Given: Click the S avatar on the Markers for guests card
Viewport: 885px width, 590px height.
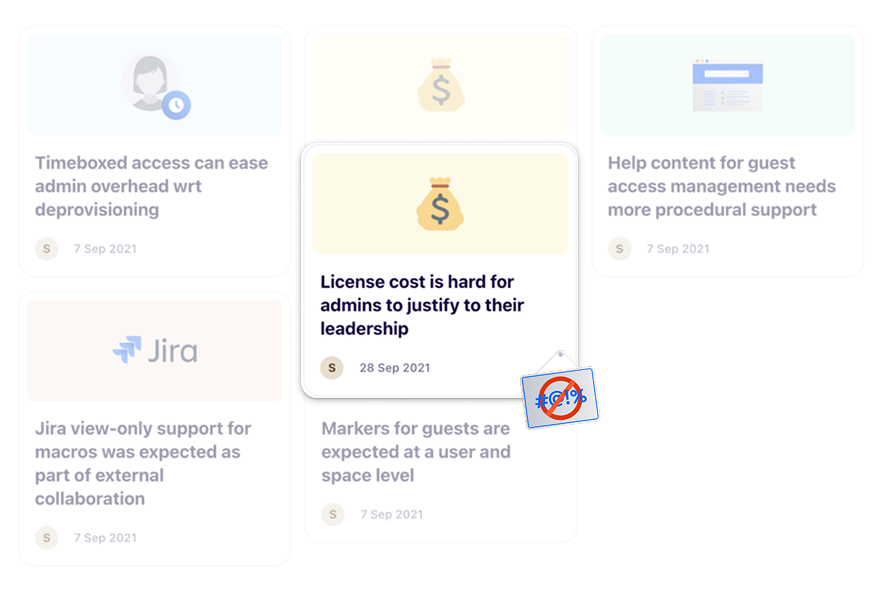Looking at the screenshot, I should [333, 514].
